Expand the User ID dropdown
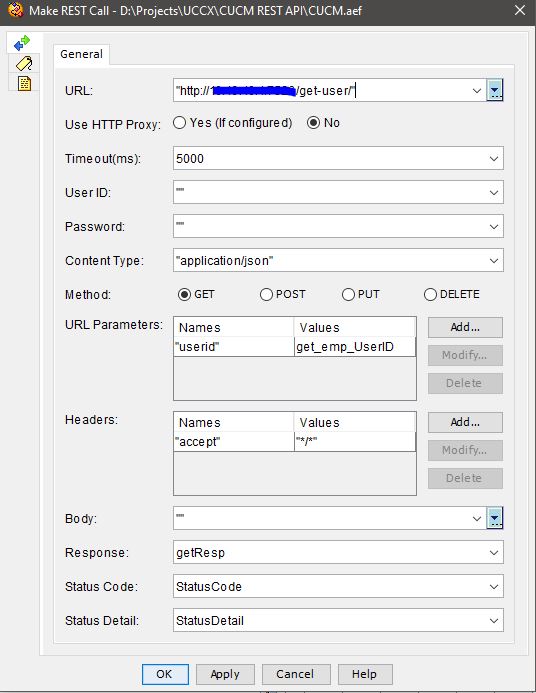The width and height of the screenshot is (536, 693). [x=494, y=193]
